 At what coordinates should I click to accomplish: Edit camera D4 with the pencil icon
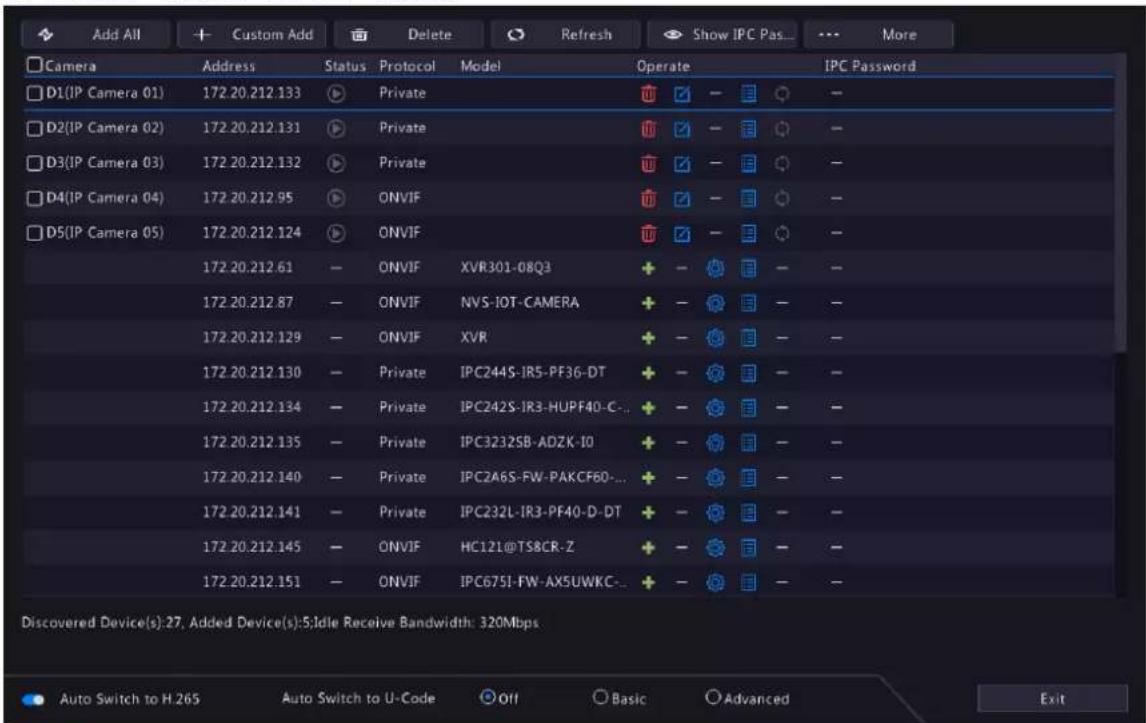pyautogui.click(x=682, y=198)
